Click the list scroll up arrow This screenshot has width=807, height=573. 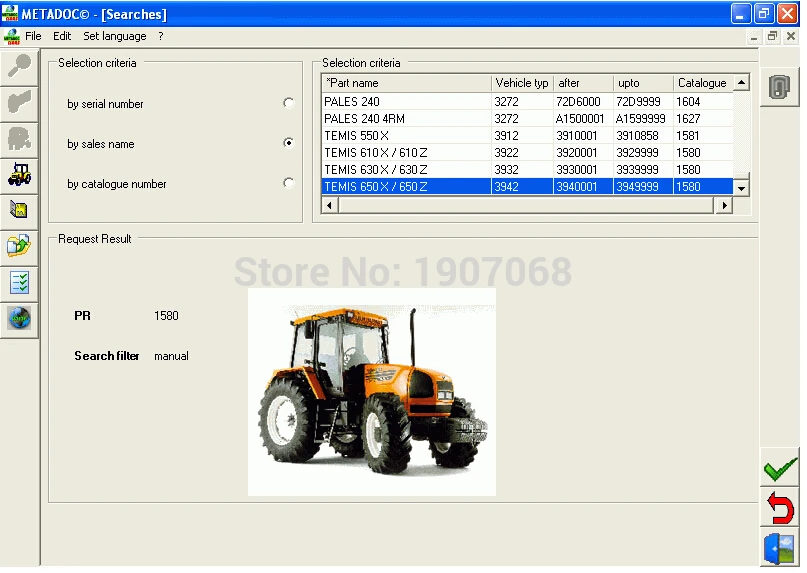click(741, 82)
